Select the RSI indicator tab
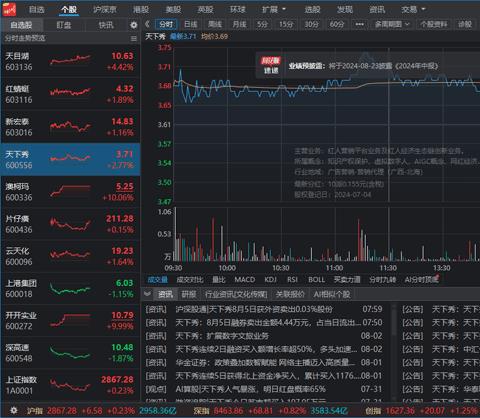 click(292, 280)
